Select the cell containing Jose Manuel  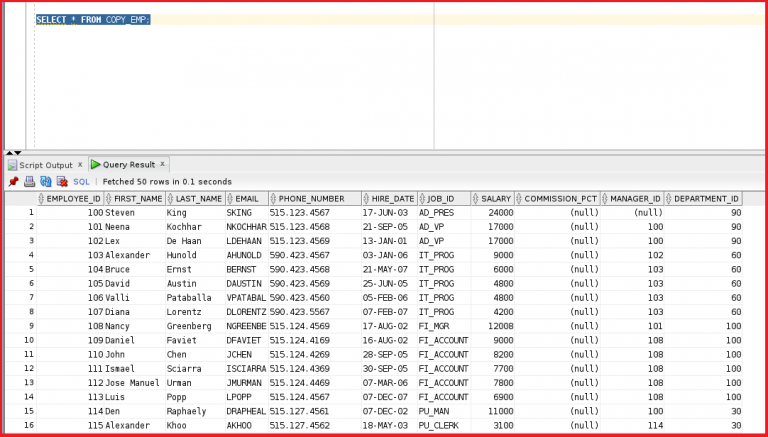pyautogui.click(x=135, y=383)
